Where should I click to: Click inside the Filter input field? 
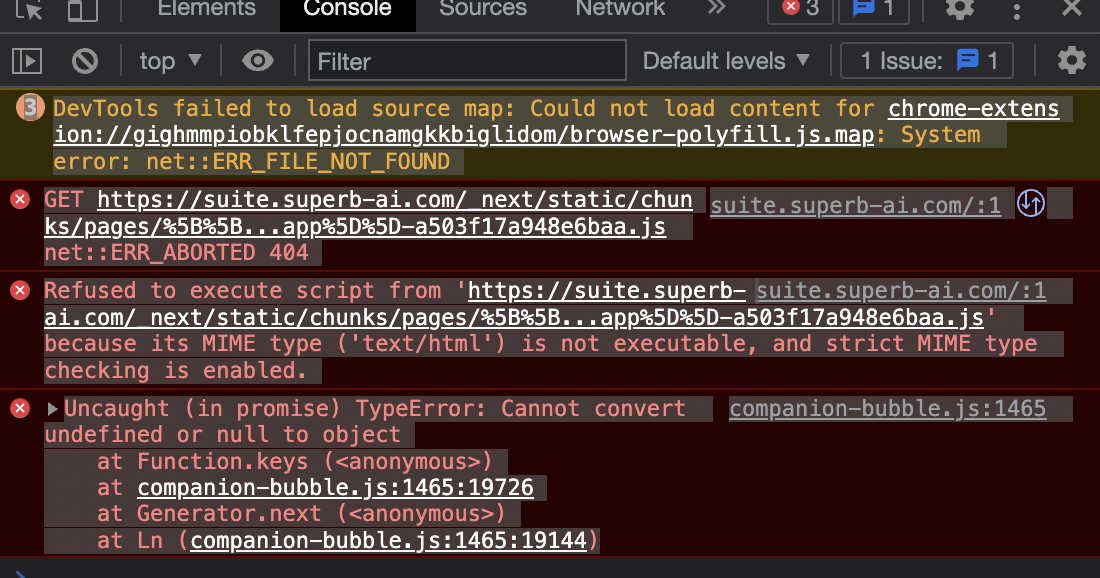(466, 61)
